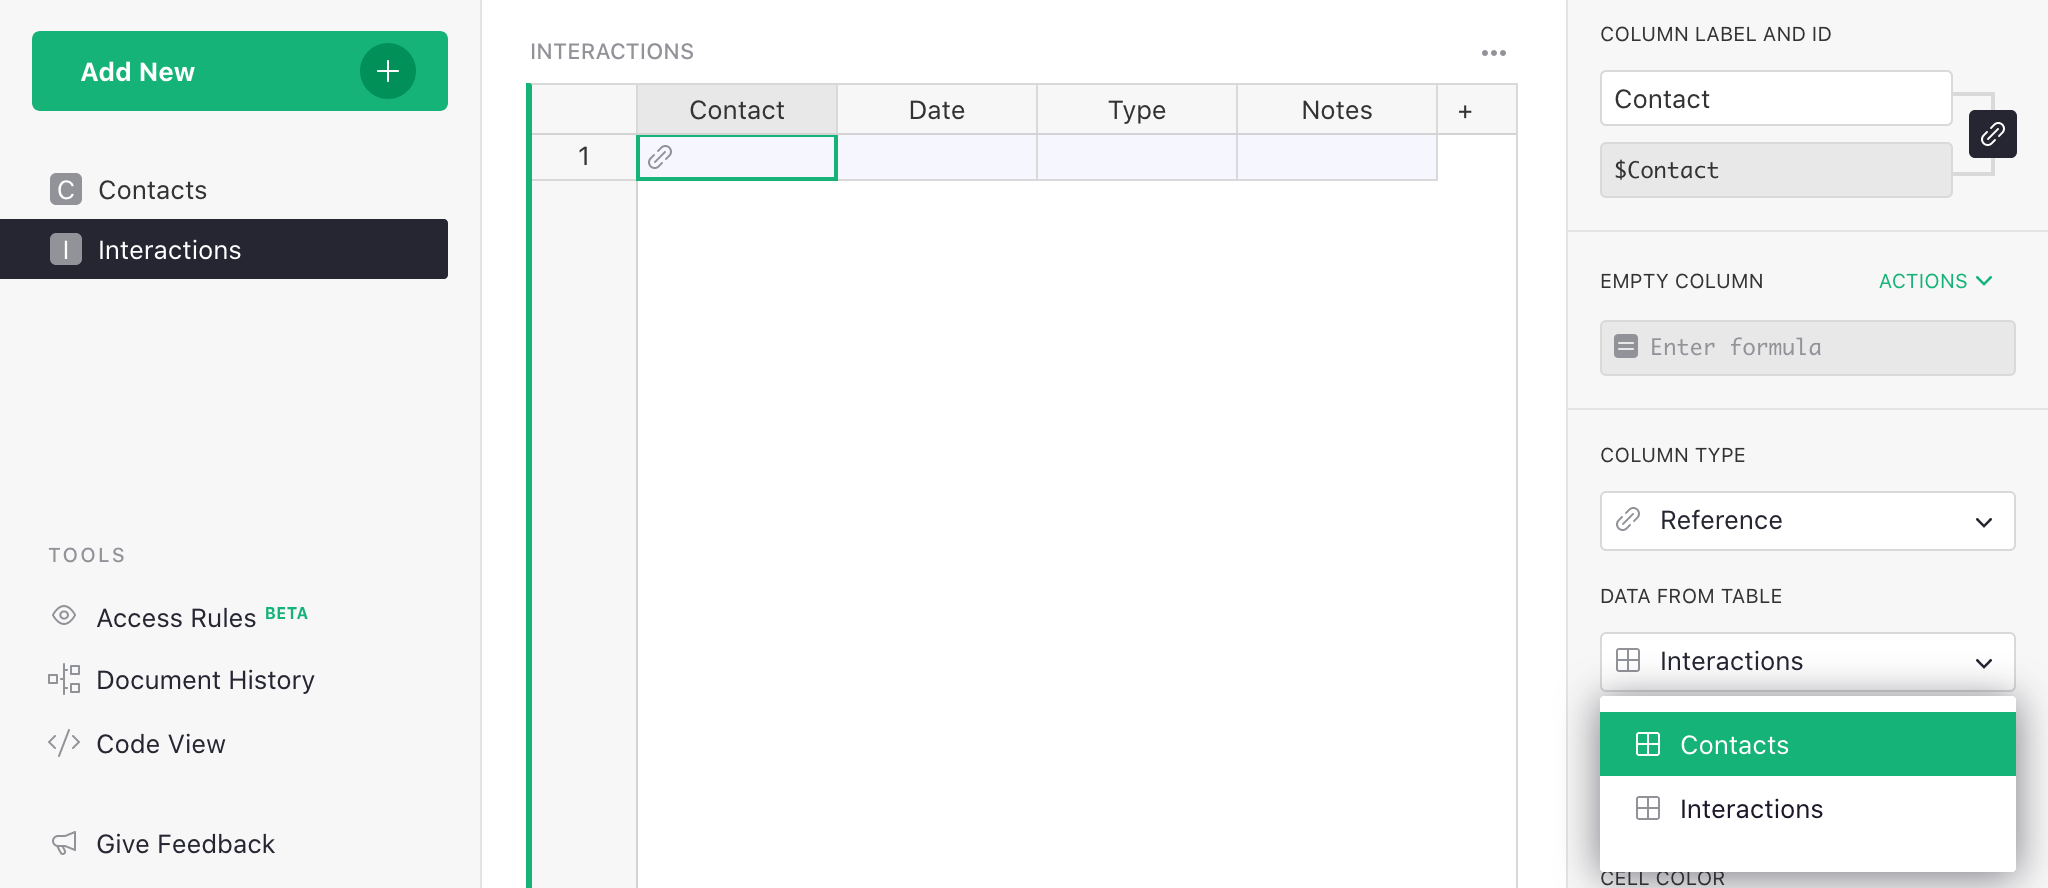Expand the Actions dropdown
2048x888 pixels.
(1935, 281)
